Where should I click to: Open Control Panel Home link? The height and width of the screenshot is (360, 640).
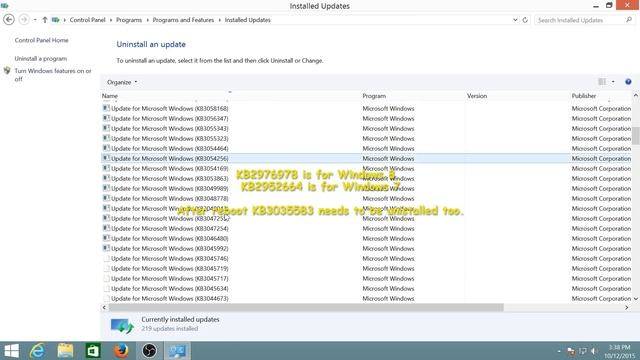point(42,40)
